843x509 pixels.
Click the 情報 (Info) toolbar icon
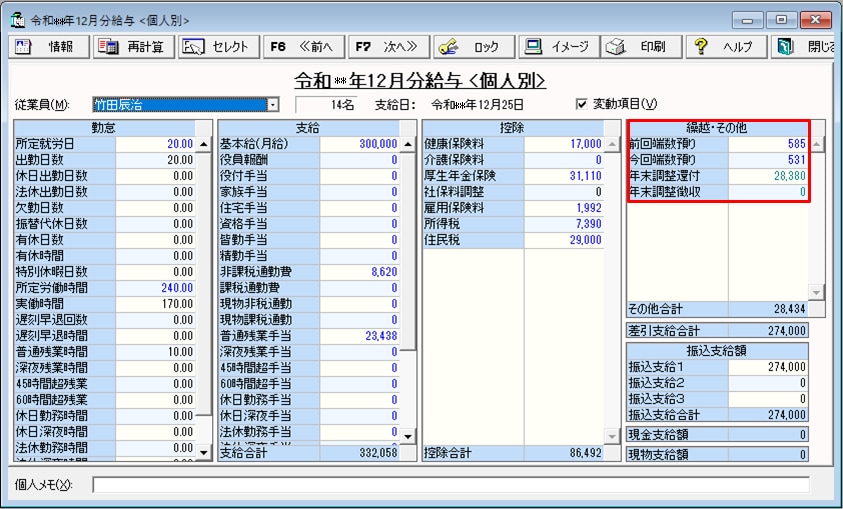[x=26, y=47]
